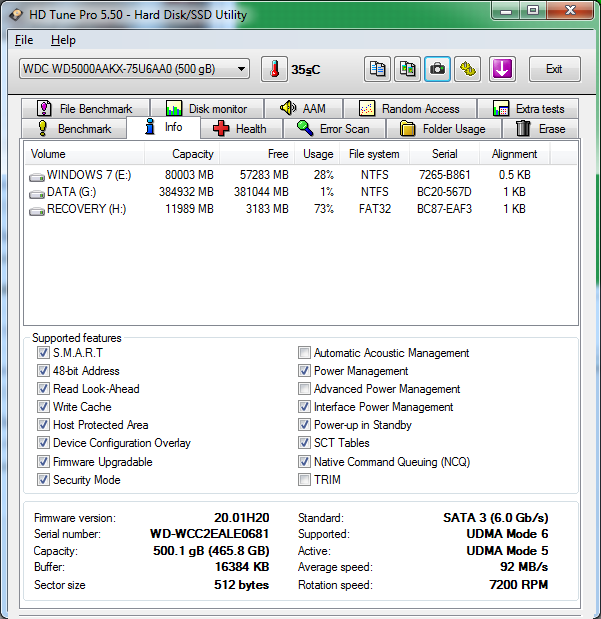Open the Disk monitor tab
The image size is (601, 619).
tap(207, 108)
